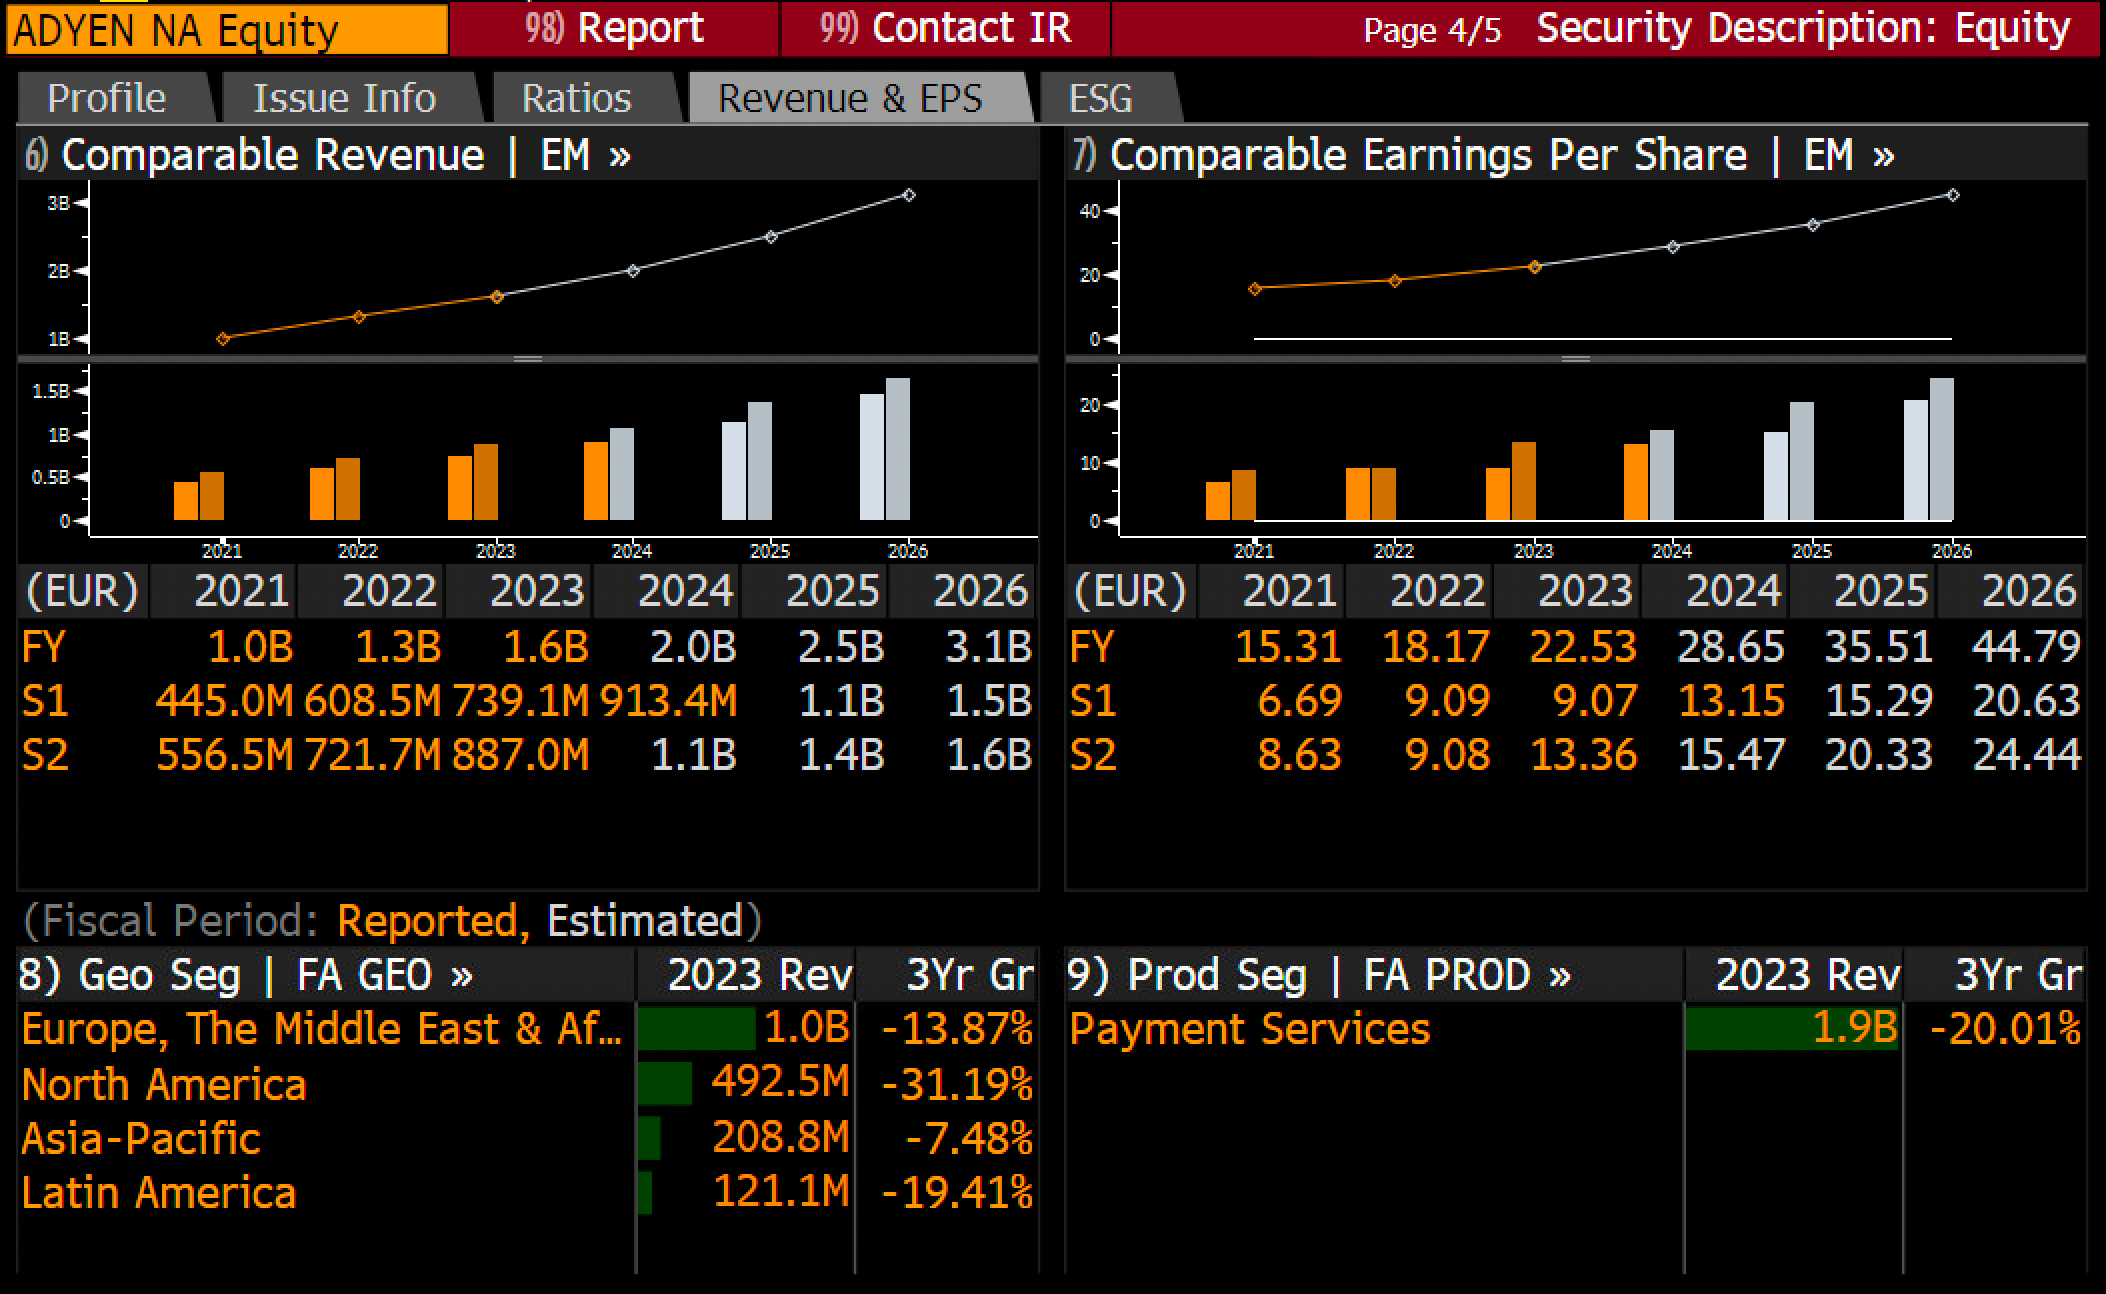
Task: Click the FY 2021 EPS value 15.31
Action: (x=1288, y=647)
